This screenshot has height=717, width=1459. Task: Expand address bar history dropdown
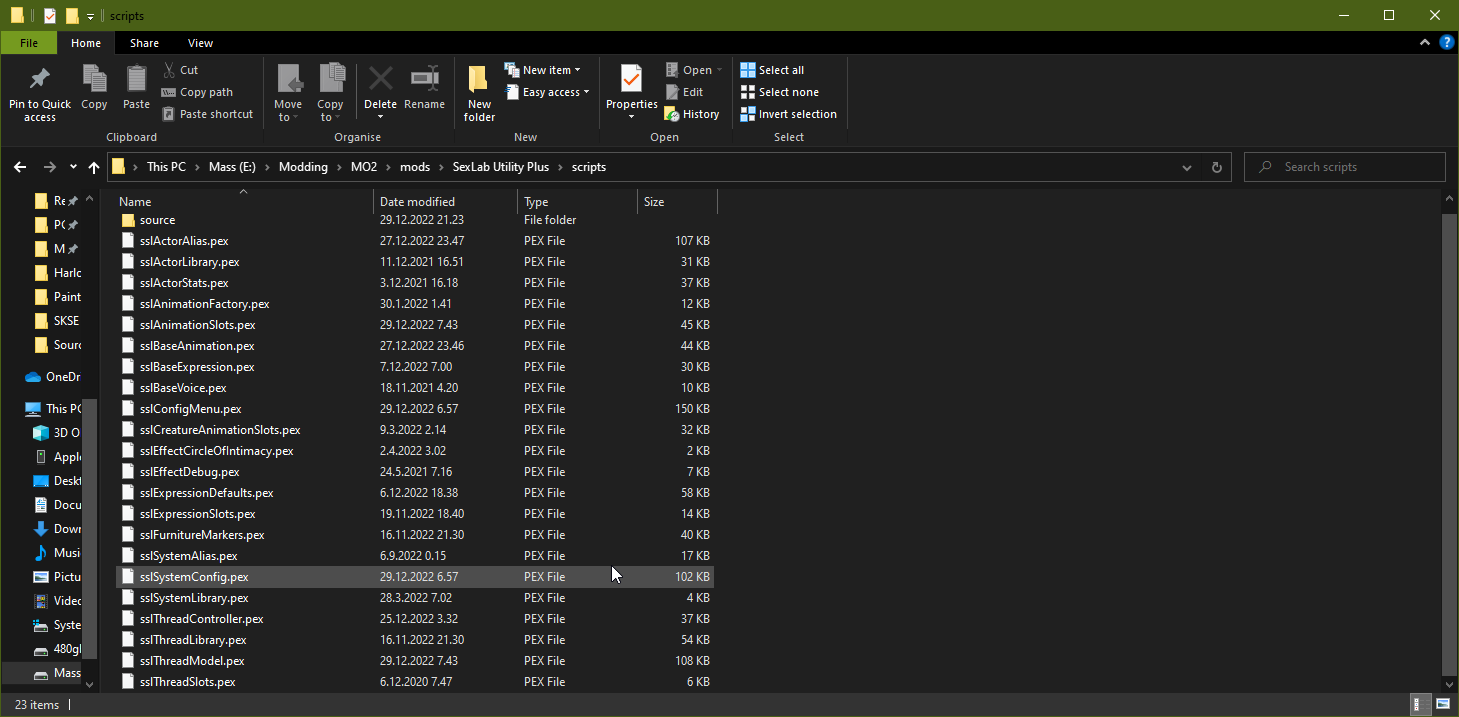pyautogui.click(x=1186, y=167)
